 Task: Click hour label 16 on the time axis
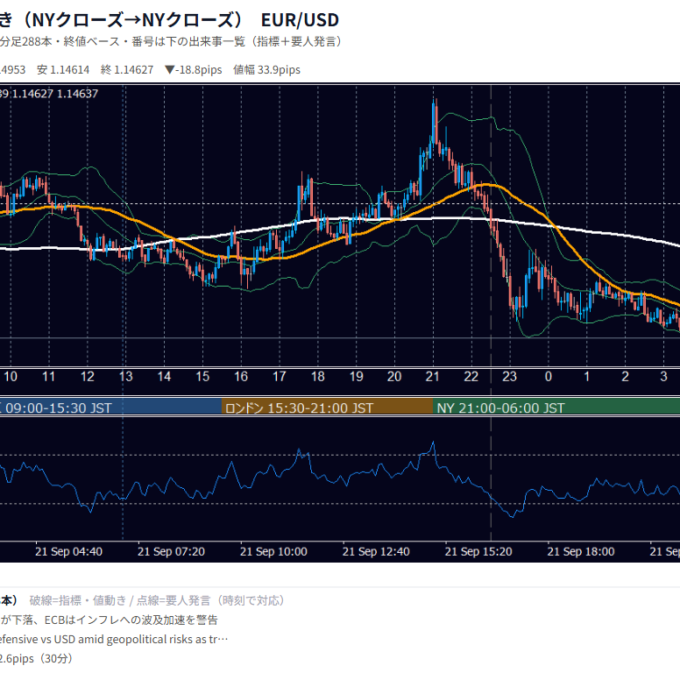(241, 376)
